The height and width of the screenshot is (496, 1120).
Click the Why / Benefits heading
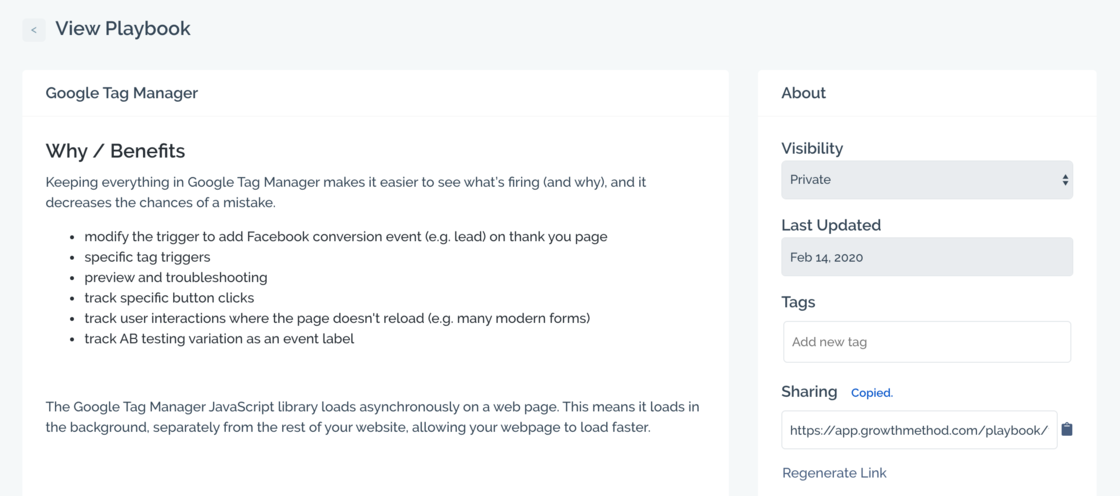pos(115,151)
